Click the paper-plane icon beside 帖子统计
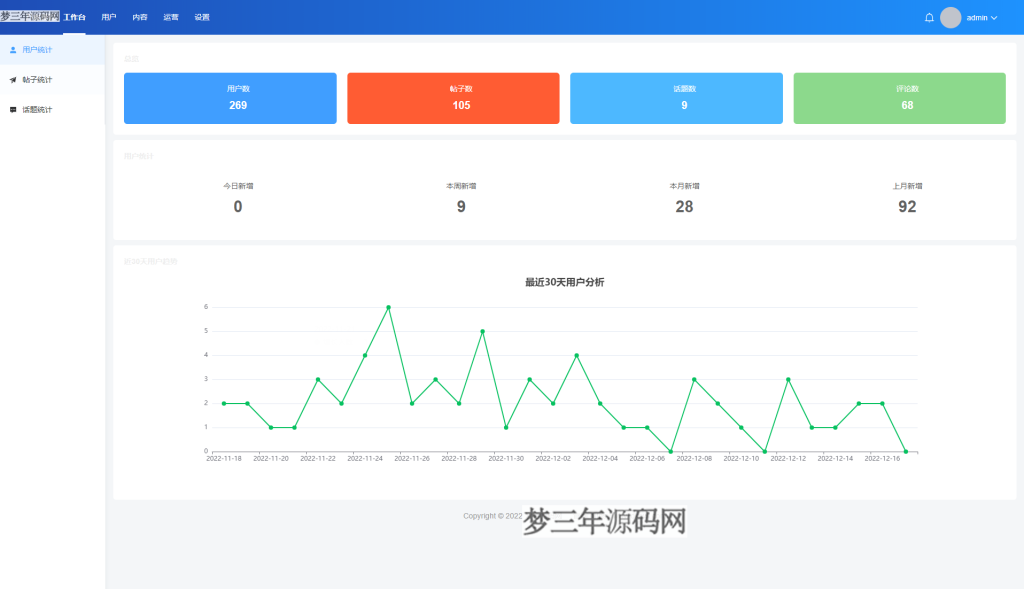Screen dimensions: 1024x589 [12, 78]
